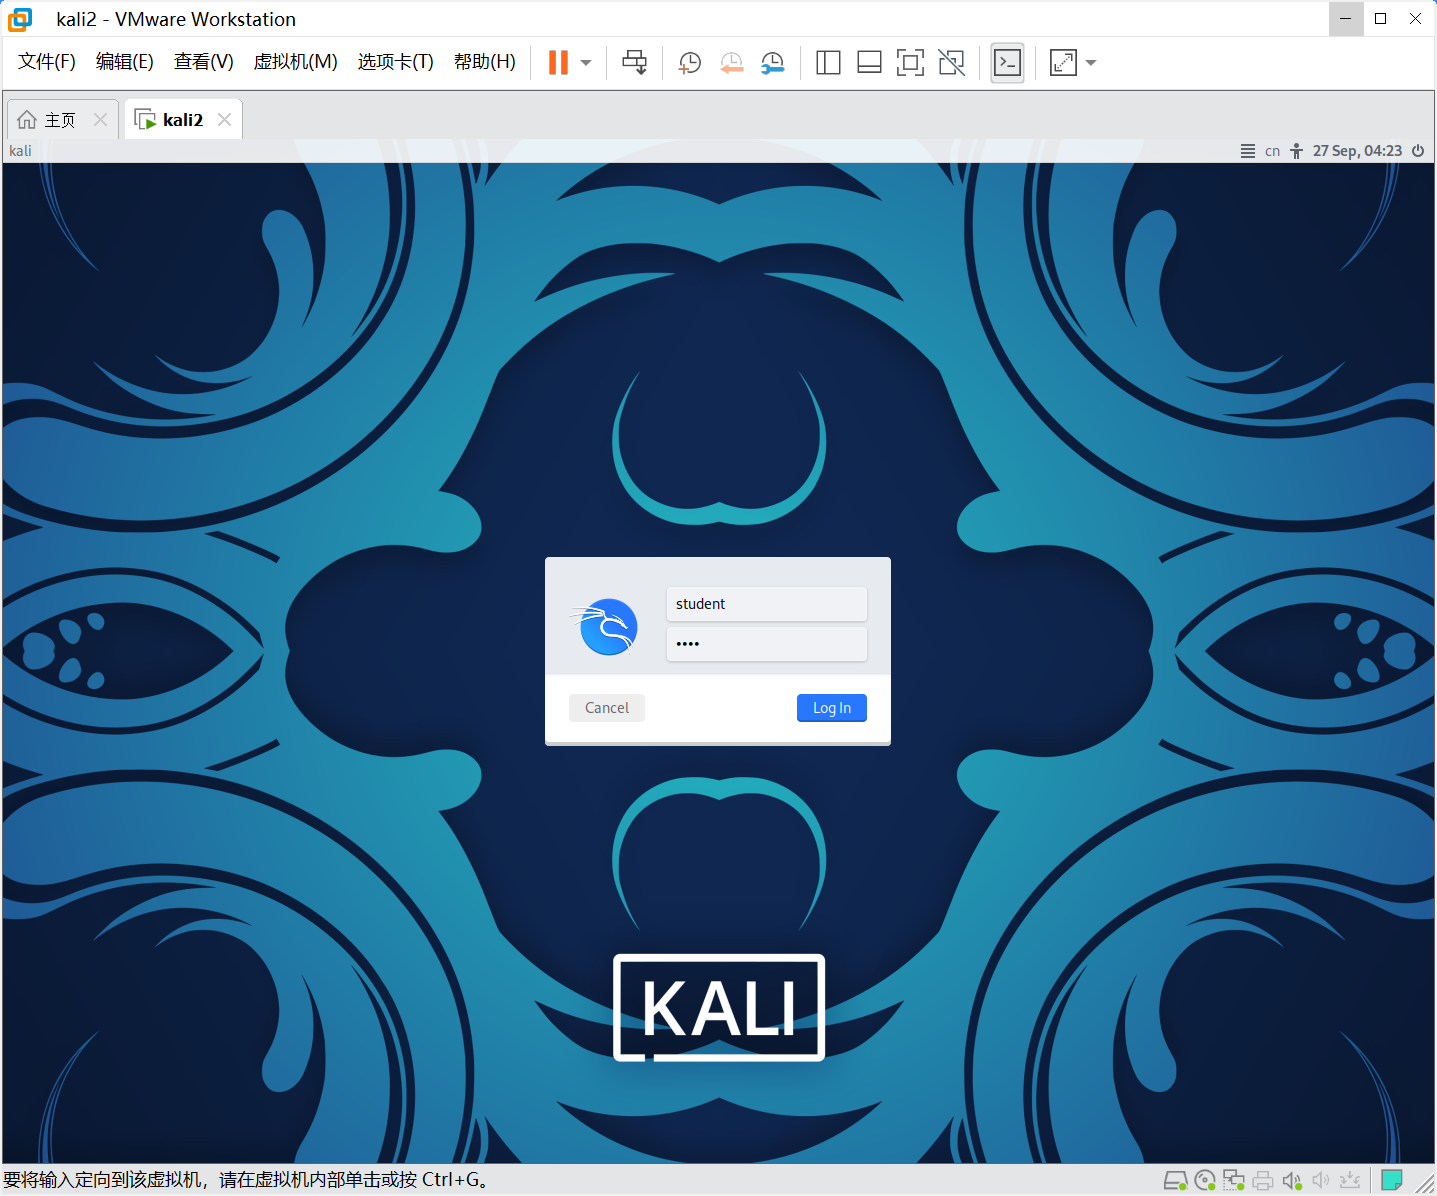Enter full screen mode from the toolbar
1437x1196 pixels.
[x=910, y=63]
